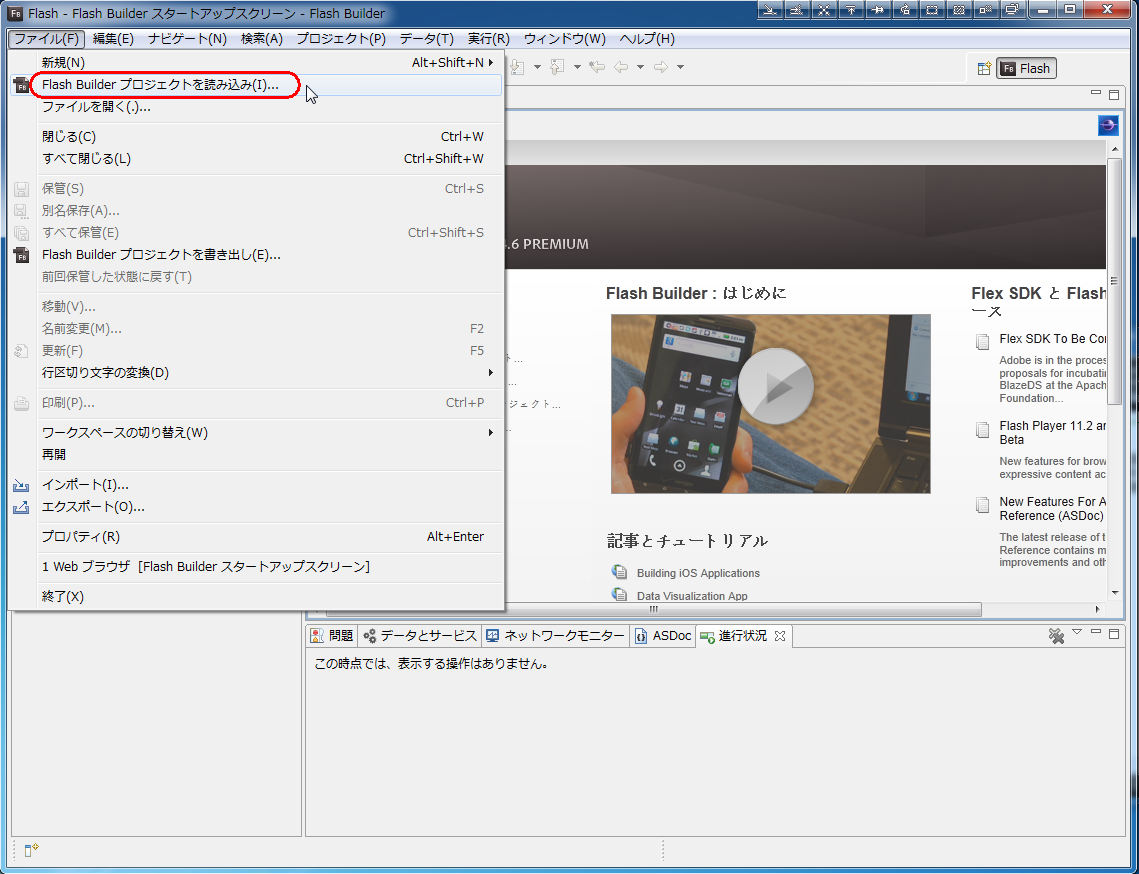Click the next annotation toolbar icon
Image resolution: width=1139 pixels, height=874 pixels.
pos(518,67)
